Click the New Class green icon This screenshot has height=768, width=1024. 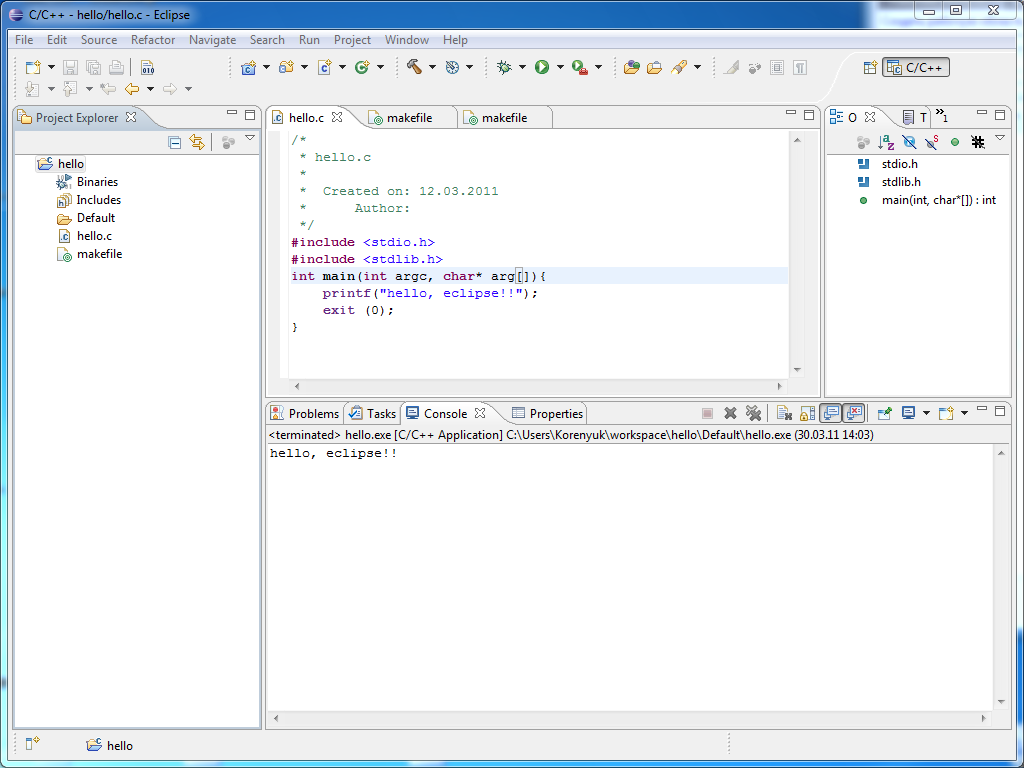(362, 67)
